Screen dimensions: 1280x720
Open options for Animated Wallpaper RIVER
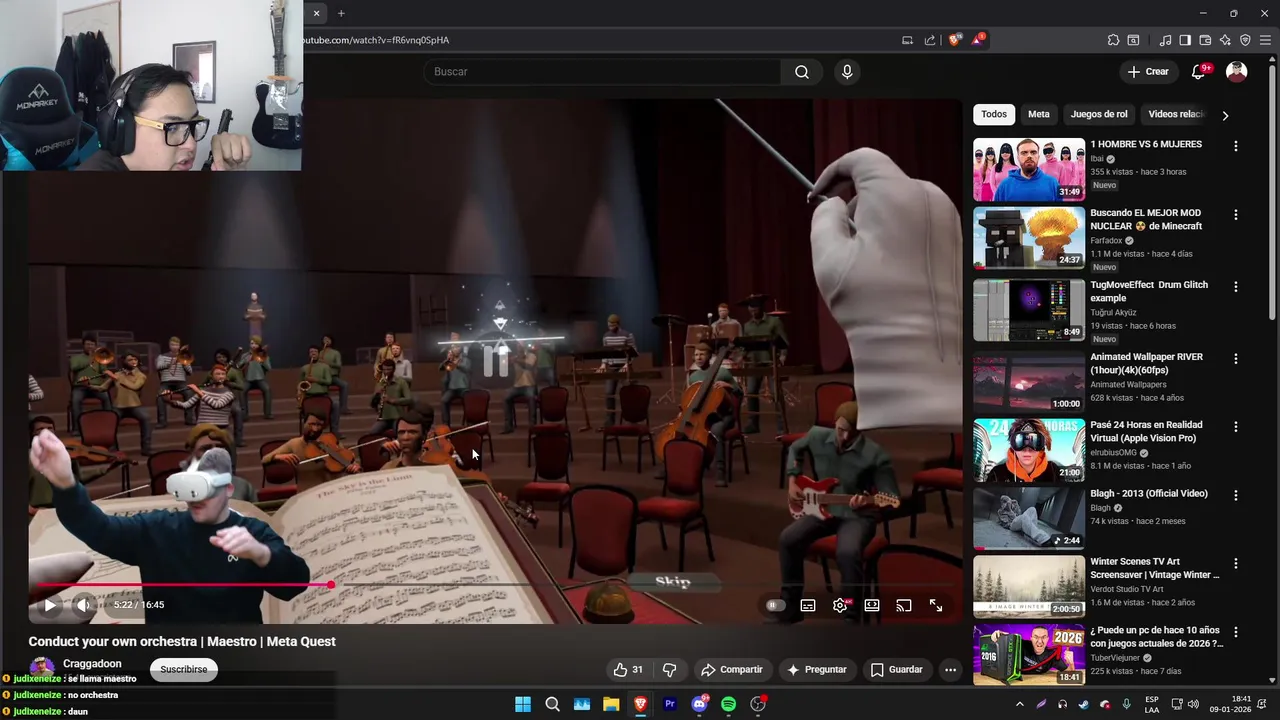[x=1236, y=359]
